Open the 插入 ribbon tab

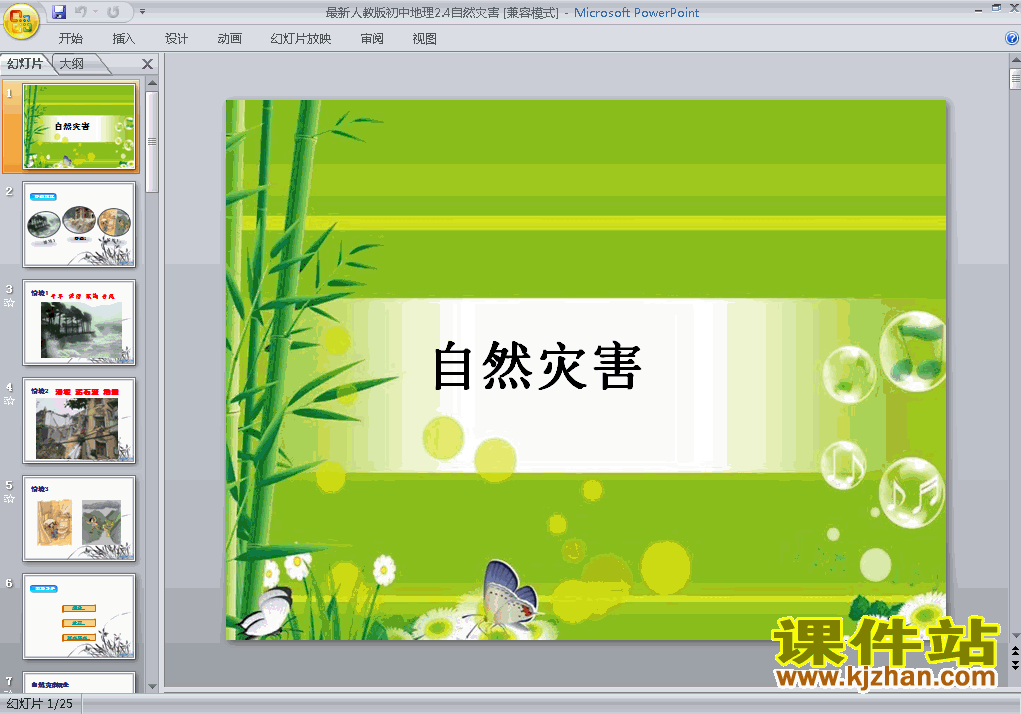tap(123, 38)
